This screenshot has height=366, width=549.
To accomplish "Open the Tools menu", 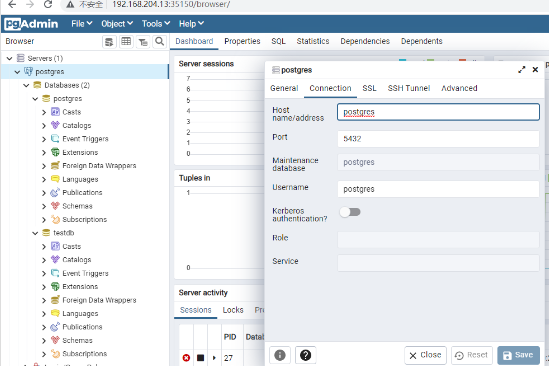I will [156, 24].
